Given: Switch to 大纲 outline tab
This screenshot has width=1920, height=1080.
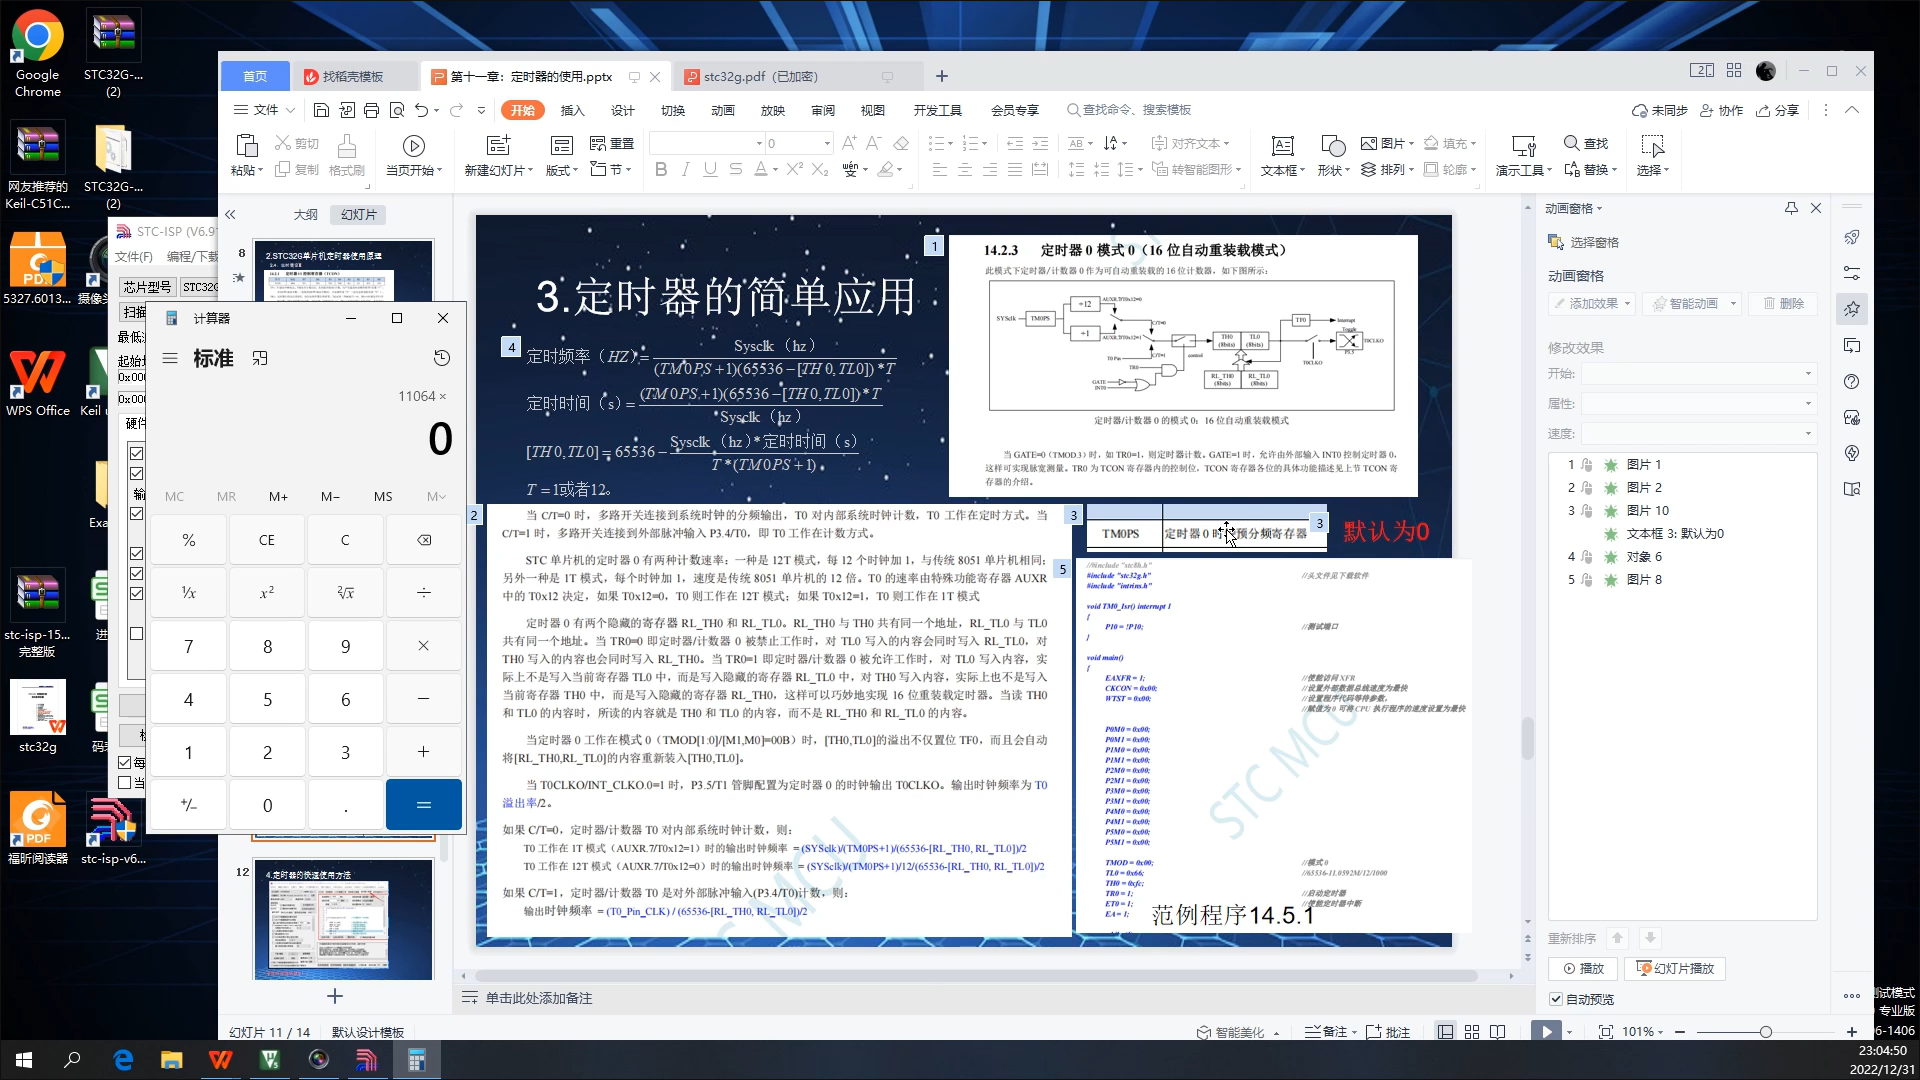Looking at the screenshot, I should click(x=305, y=214).
